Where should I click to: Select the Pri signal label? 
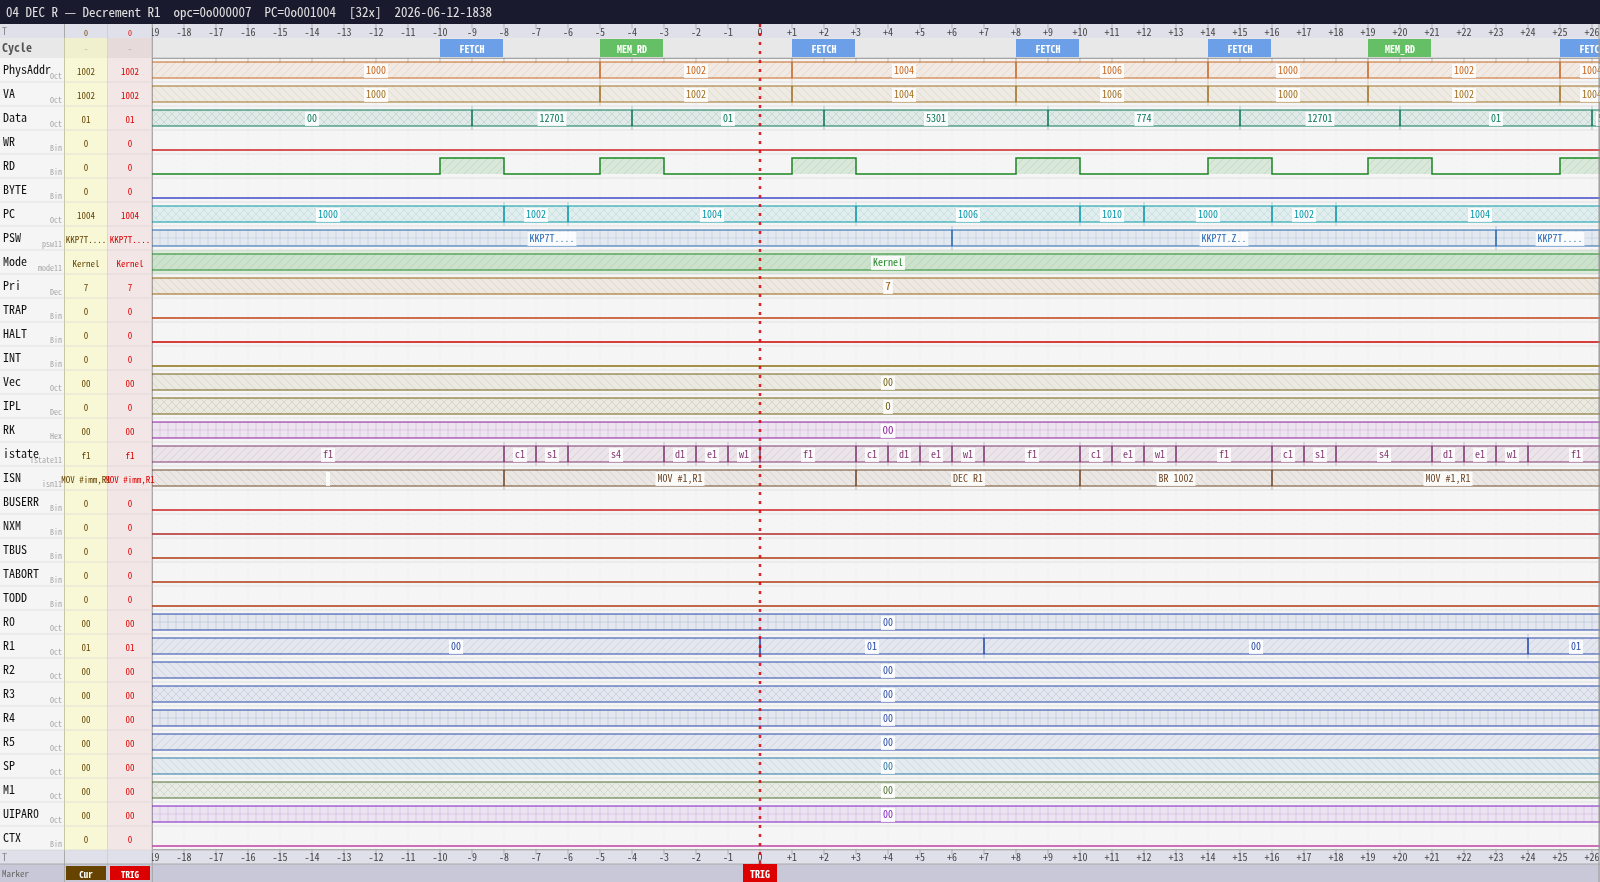click(x=12, y=286)
